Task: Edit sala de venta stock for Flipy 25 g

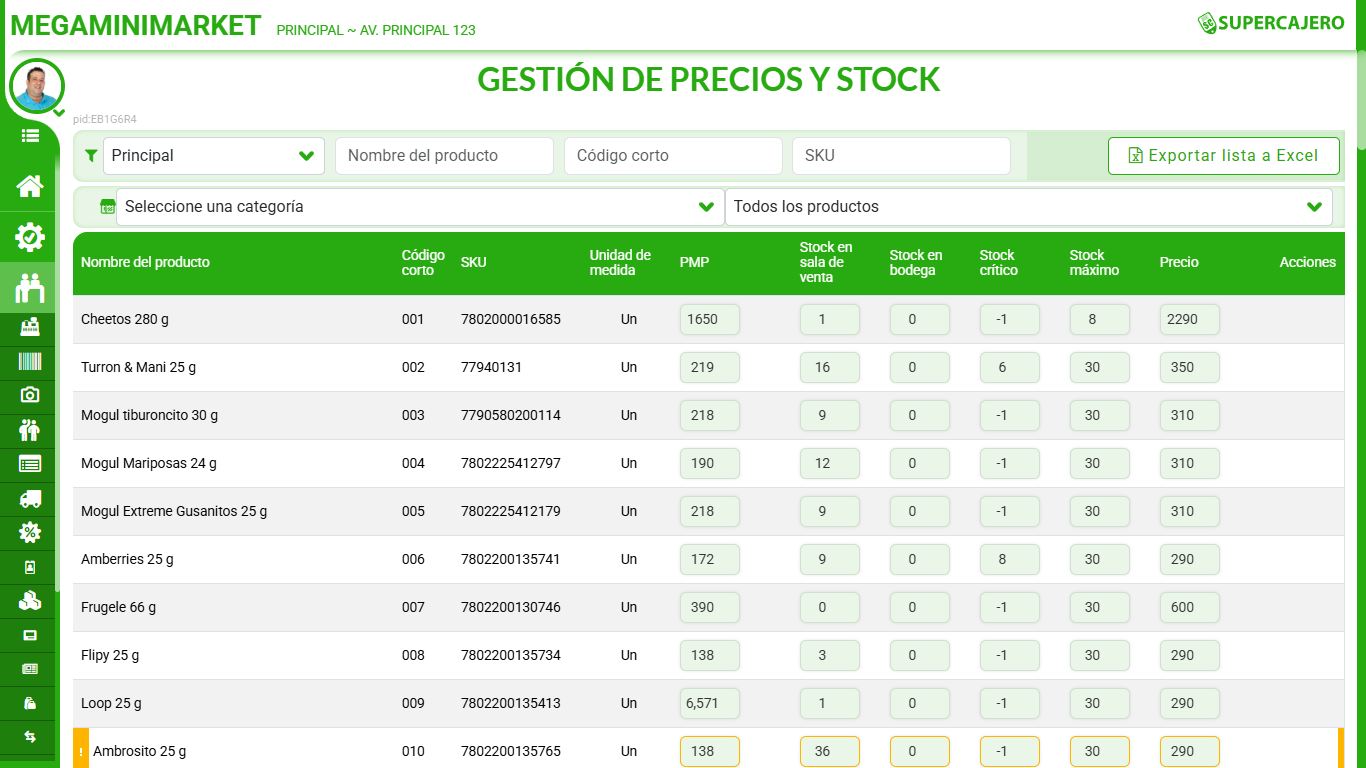Action: pos(830,655)
